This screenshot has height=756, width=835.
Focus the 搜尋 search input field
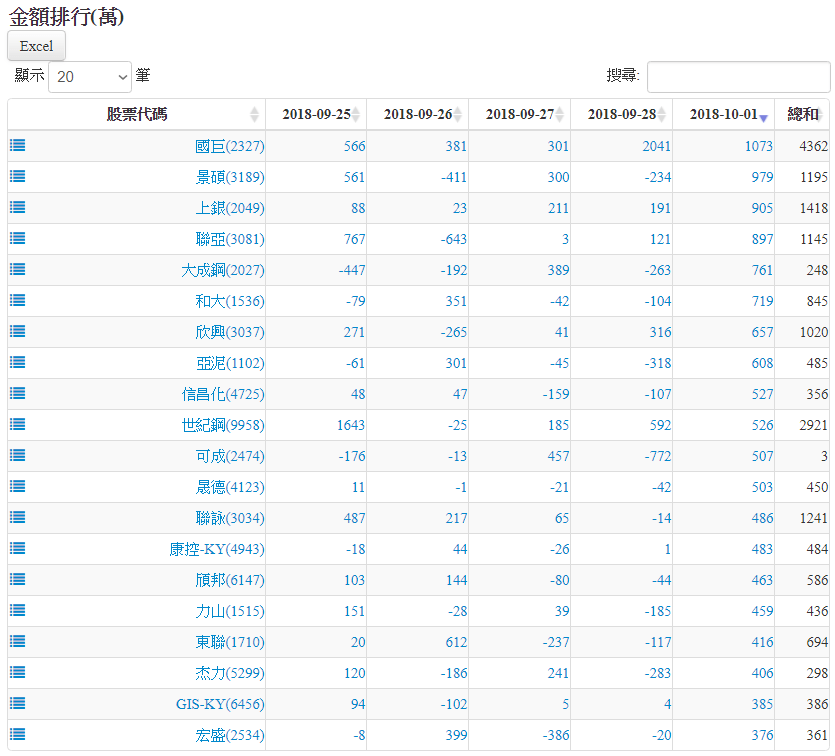coord(738,76)
